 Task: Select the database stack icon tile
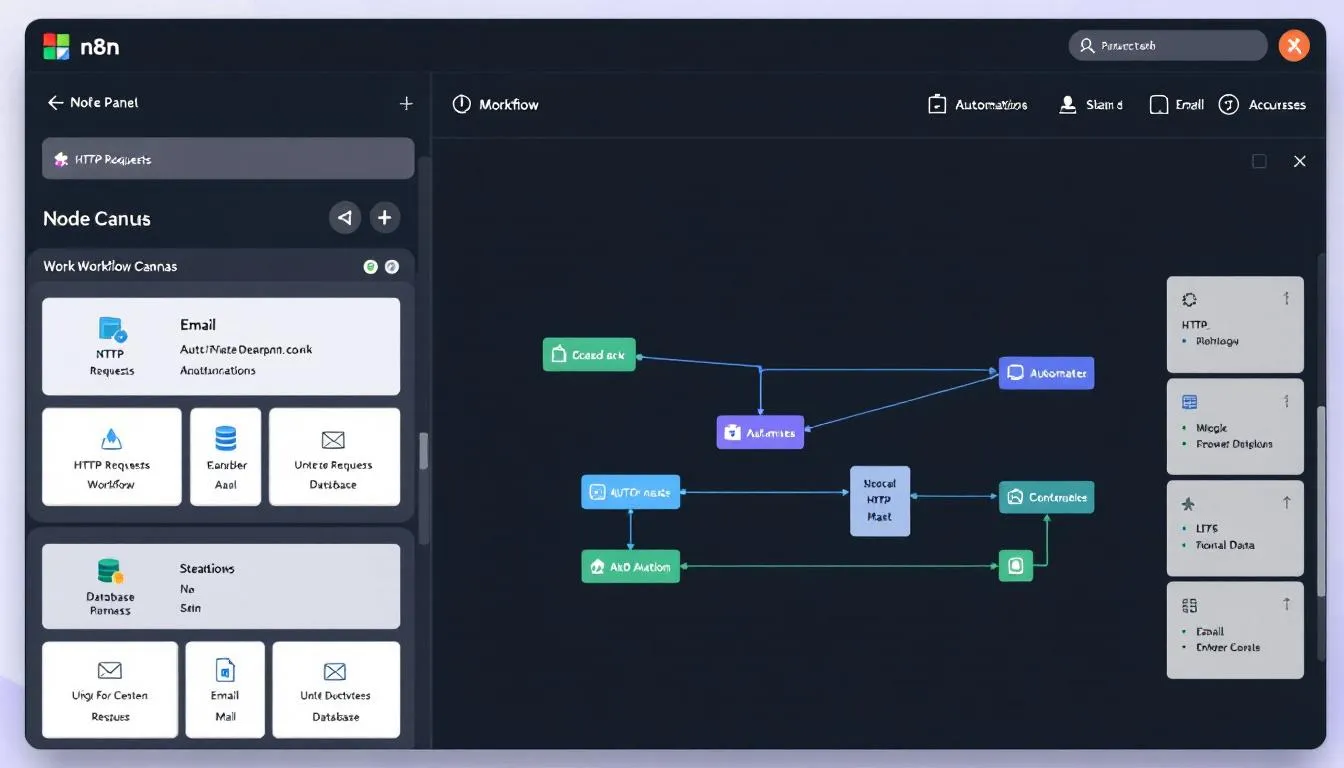click(x=226, y=456)
